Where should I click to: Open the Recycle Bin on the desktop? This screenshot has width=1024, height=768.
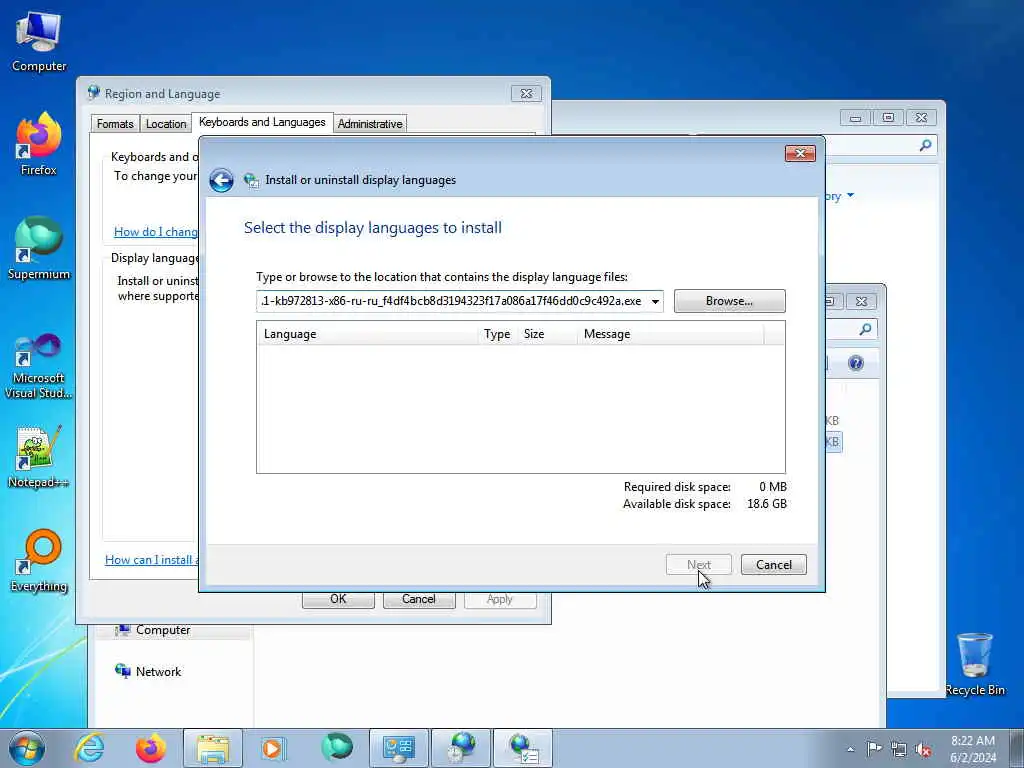tap(975, 664)
